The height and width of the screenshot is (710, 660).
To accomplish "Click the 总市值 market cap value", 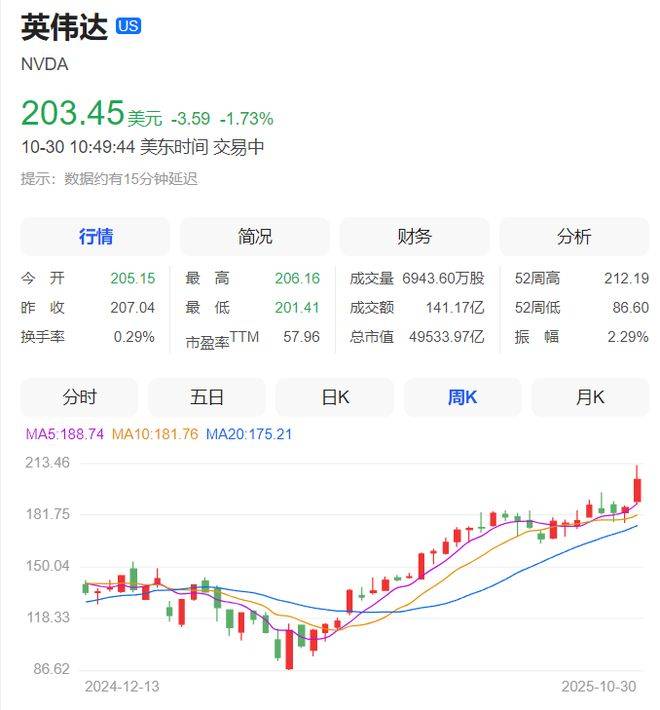I will [x=447, y=337].
